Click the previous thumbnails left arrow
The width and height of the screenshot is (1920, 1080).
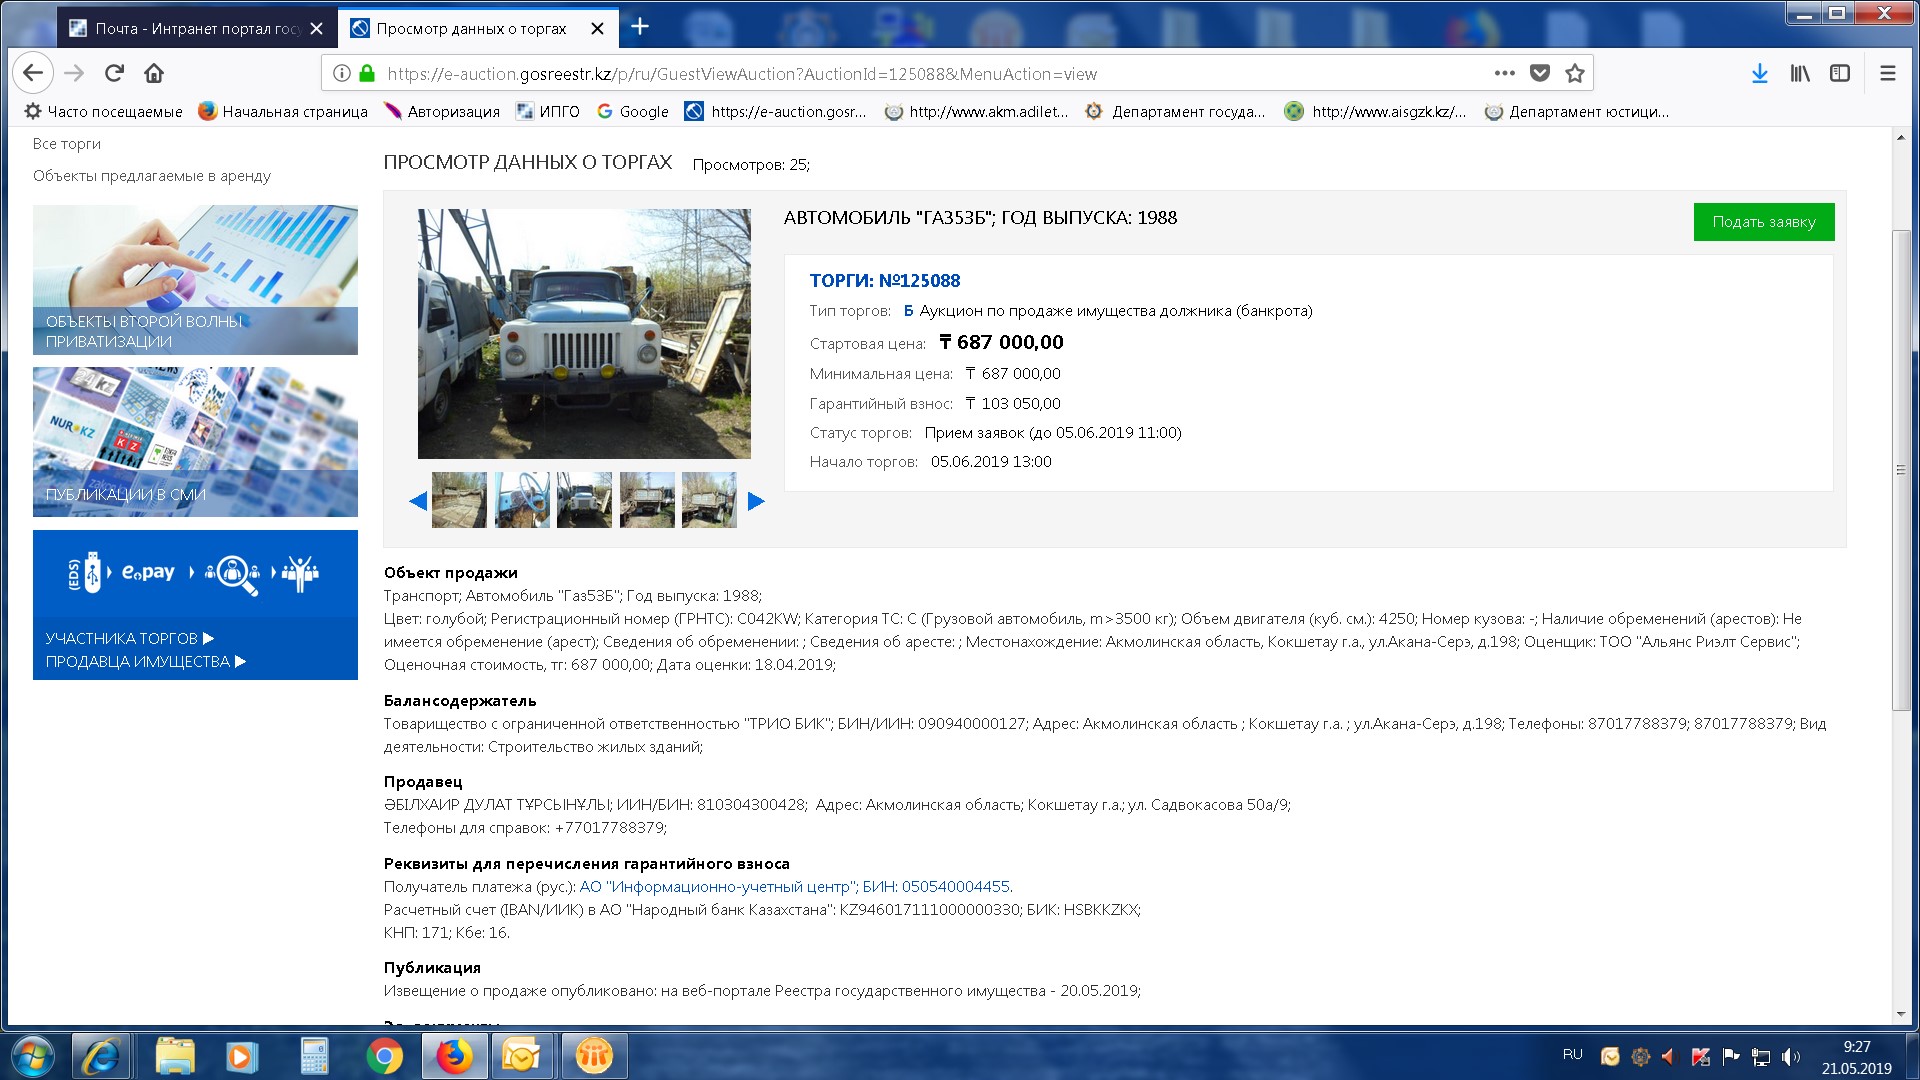pos(418,501)
